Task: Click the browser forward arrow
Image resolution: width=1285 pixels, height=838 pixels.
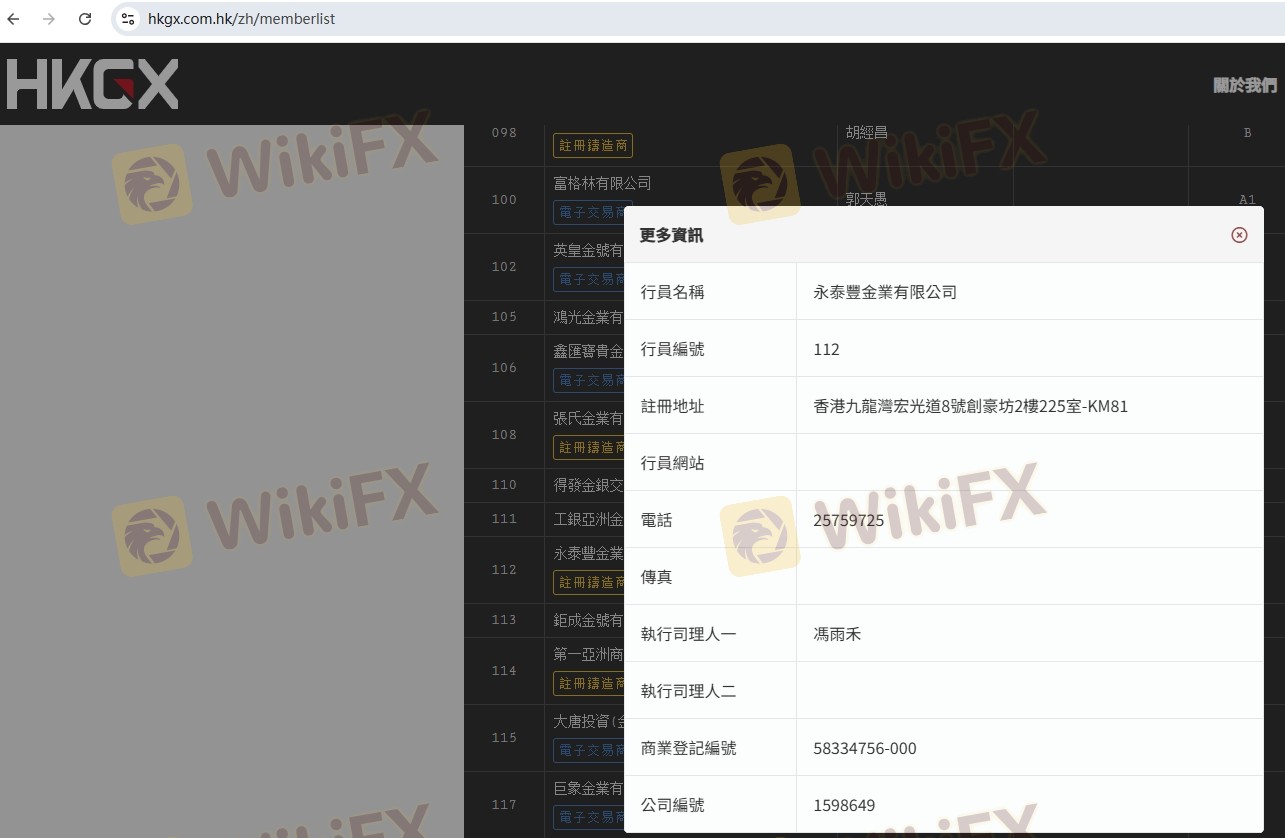Action: click(49, 19)
